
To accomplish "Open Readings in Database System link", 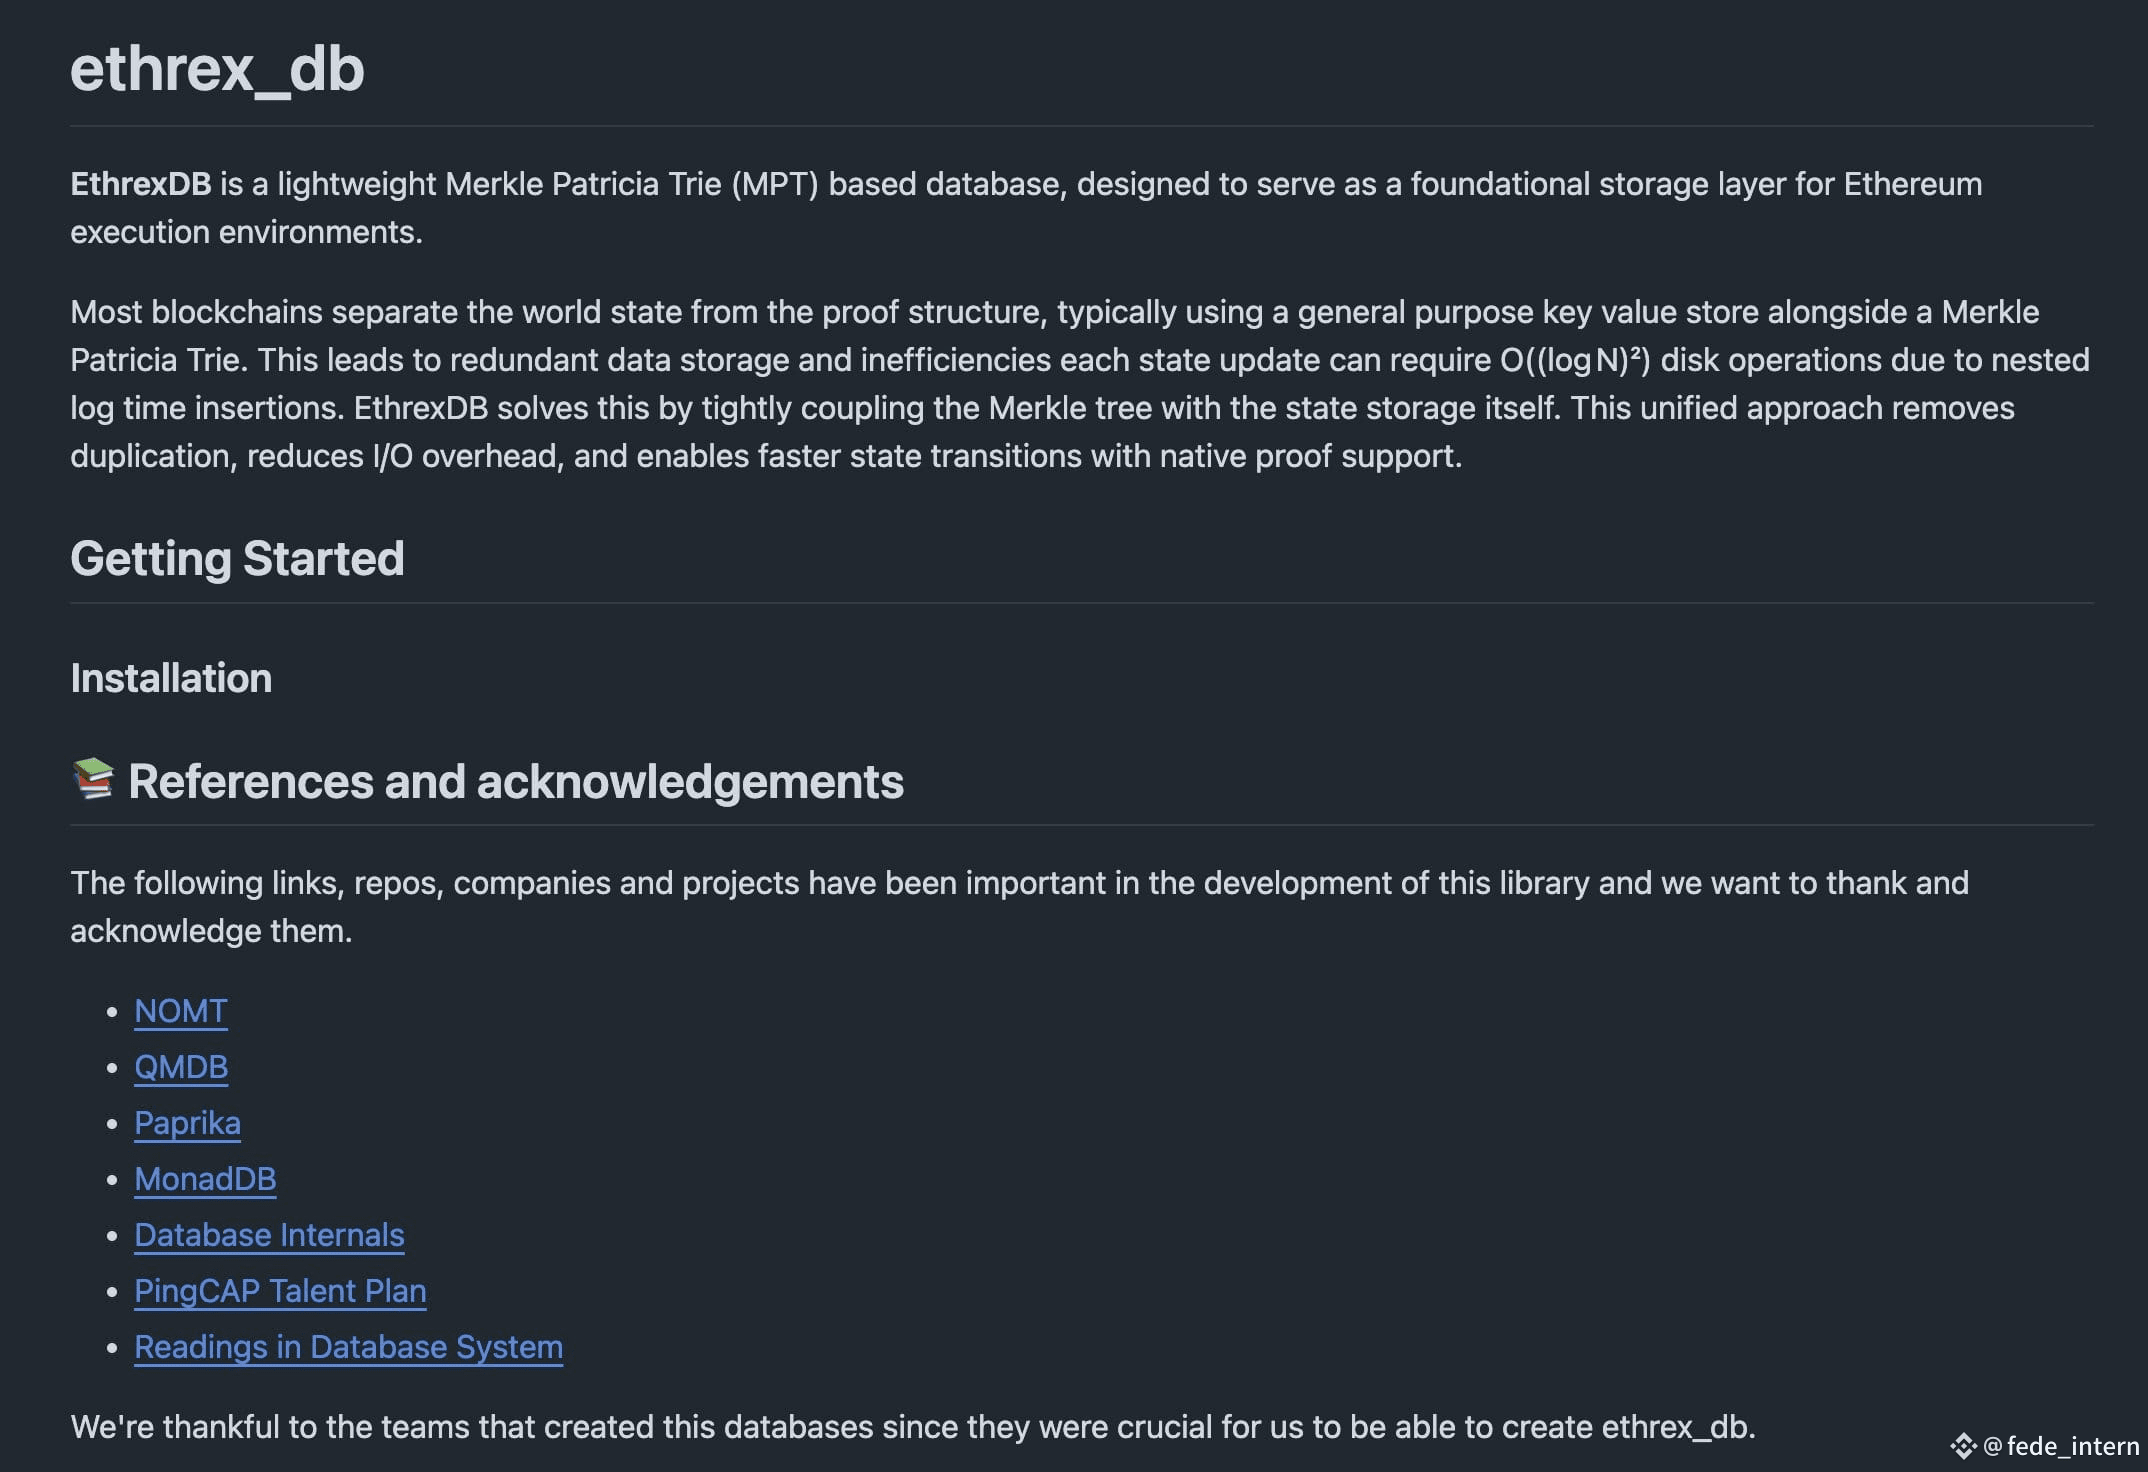I will [x=348, y=1347].
